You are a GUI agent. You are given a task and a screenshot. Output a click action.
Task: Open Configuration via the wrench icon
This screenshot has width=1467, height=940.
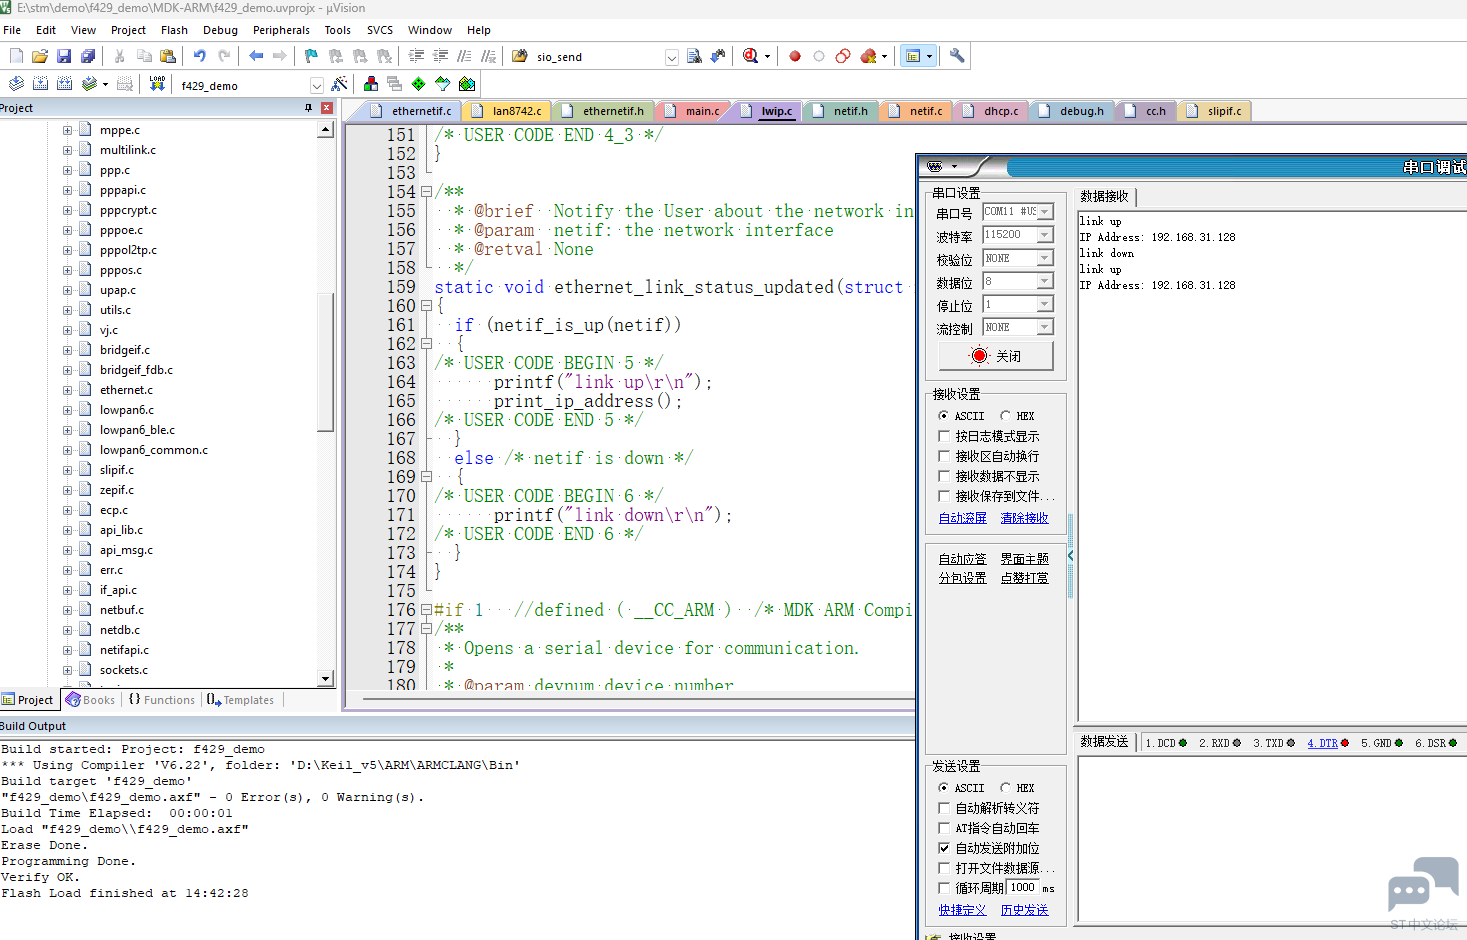(x=957, y=56)
